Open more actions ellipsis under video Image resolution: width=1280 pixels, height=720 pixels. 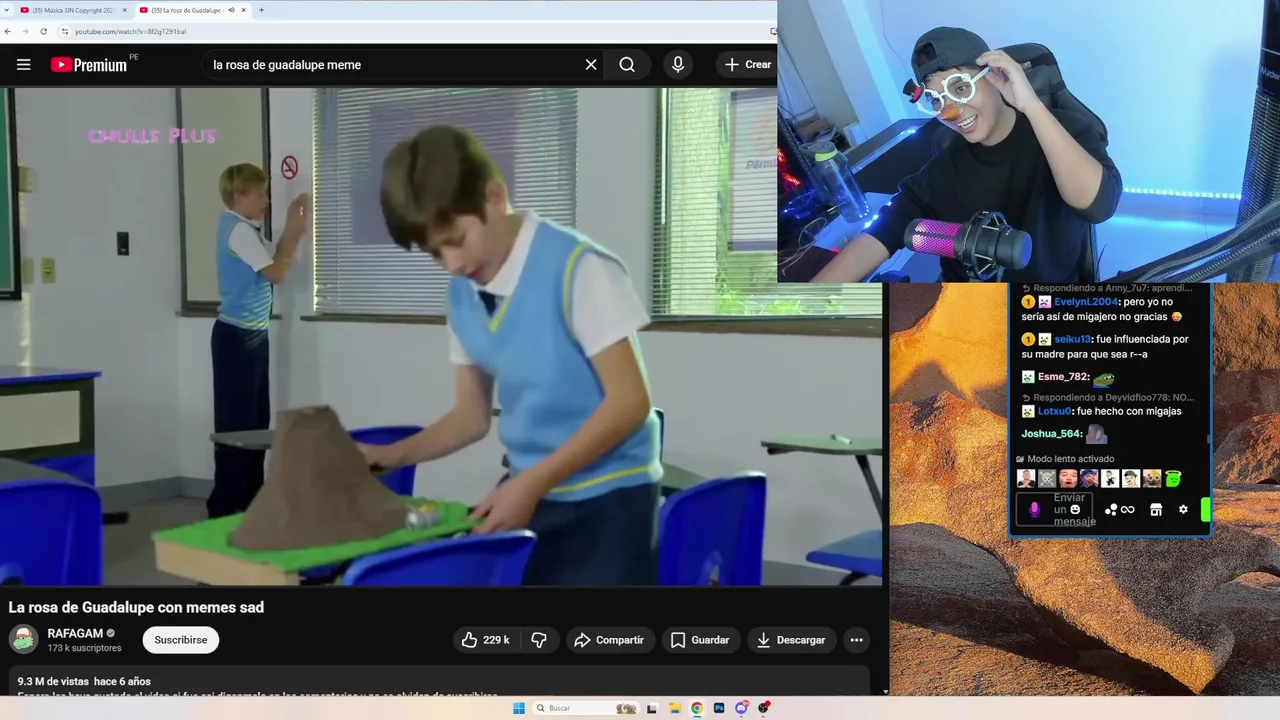point(856,640)
